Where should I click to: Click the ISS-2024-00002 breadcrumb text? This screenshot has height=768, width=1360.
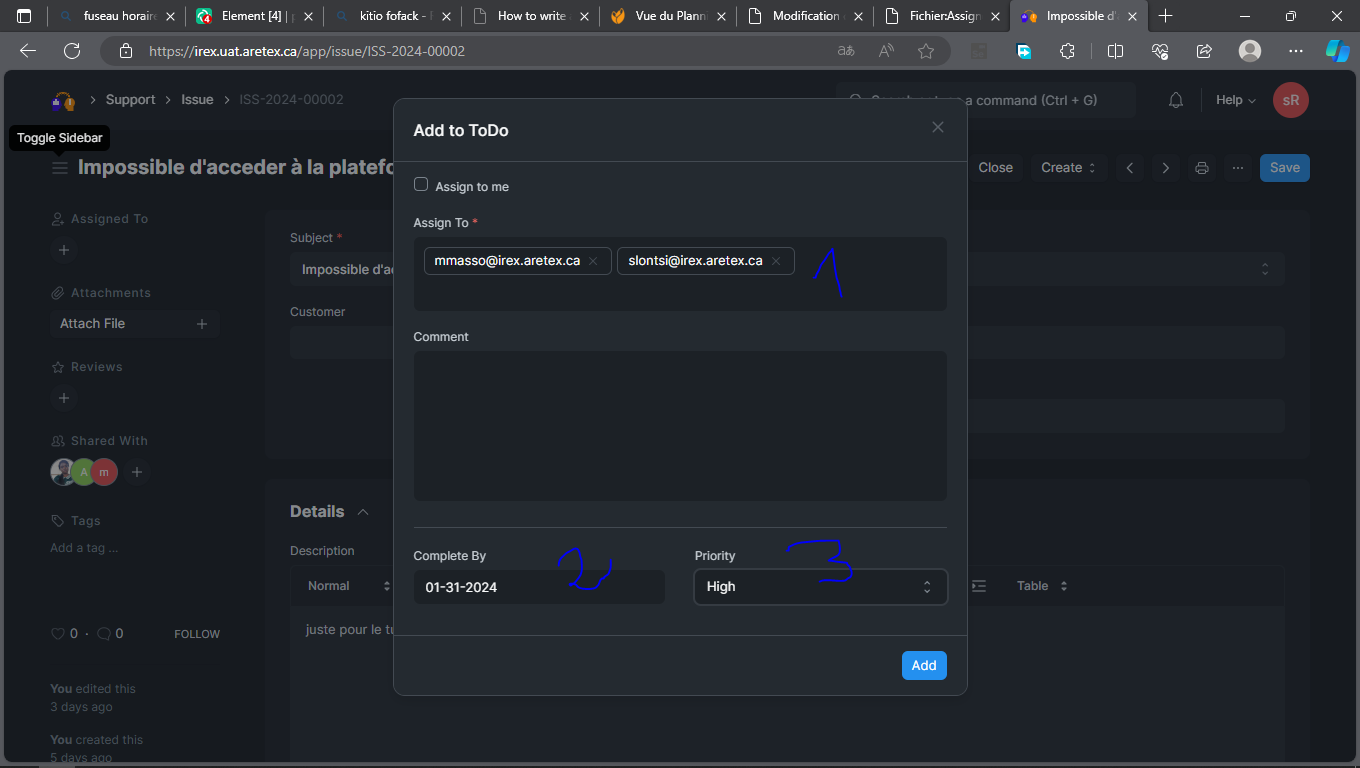[x=291, y=100]
